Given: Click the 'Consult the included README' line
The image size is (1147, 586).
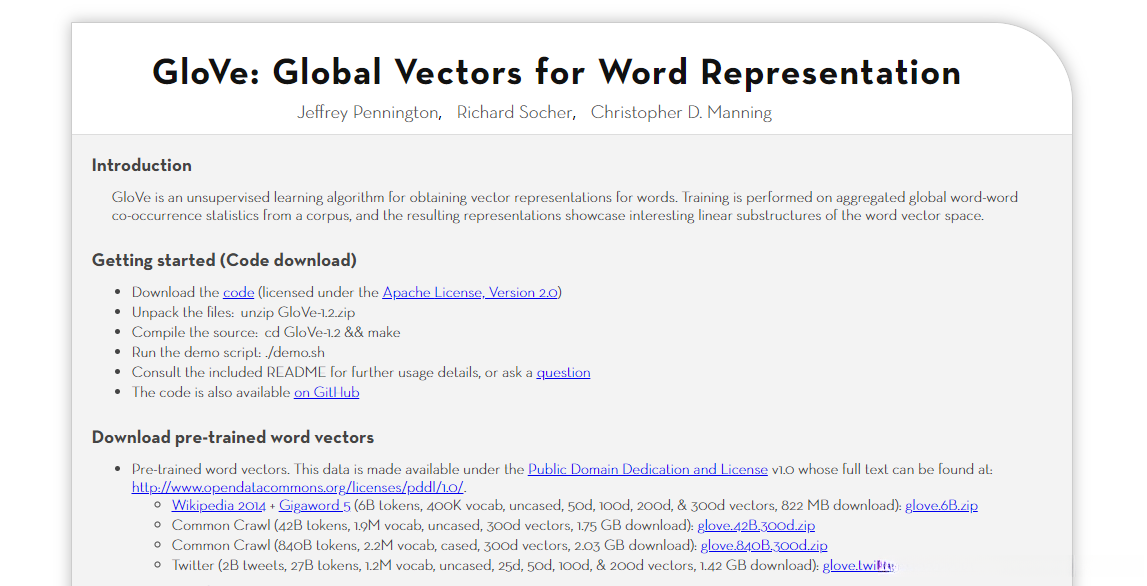Looking at the screenshot, I should pos(361,372).
